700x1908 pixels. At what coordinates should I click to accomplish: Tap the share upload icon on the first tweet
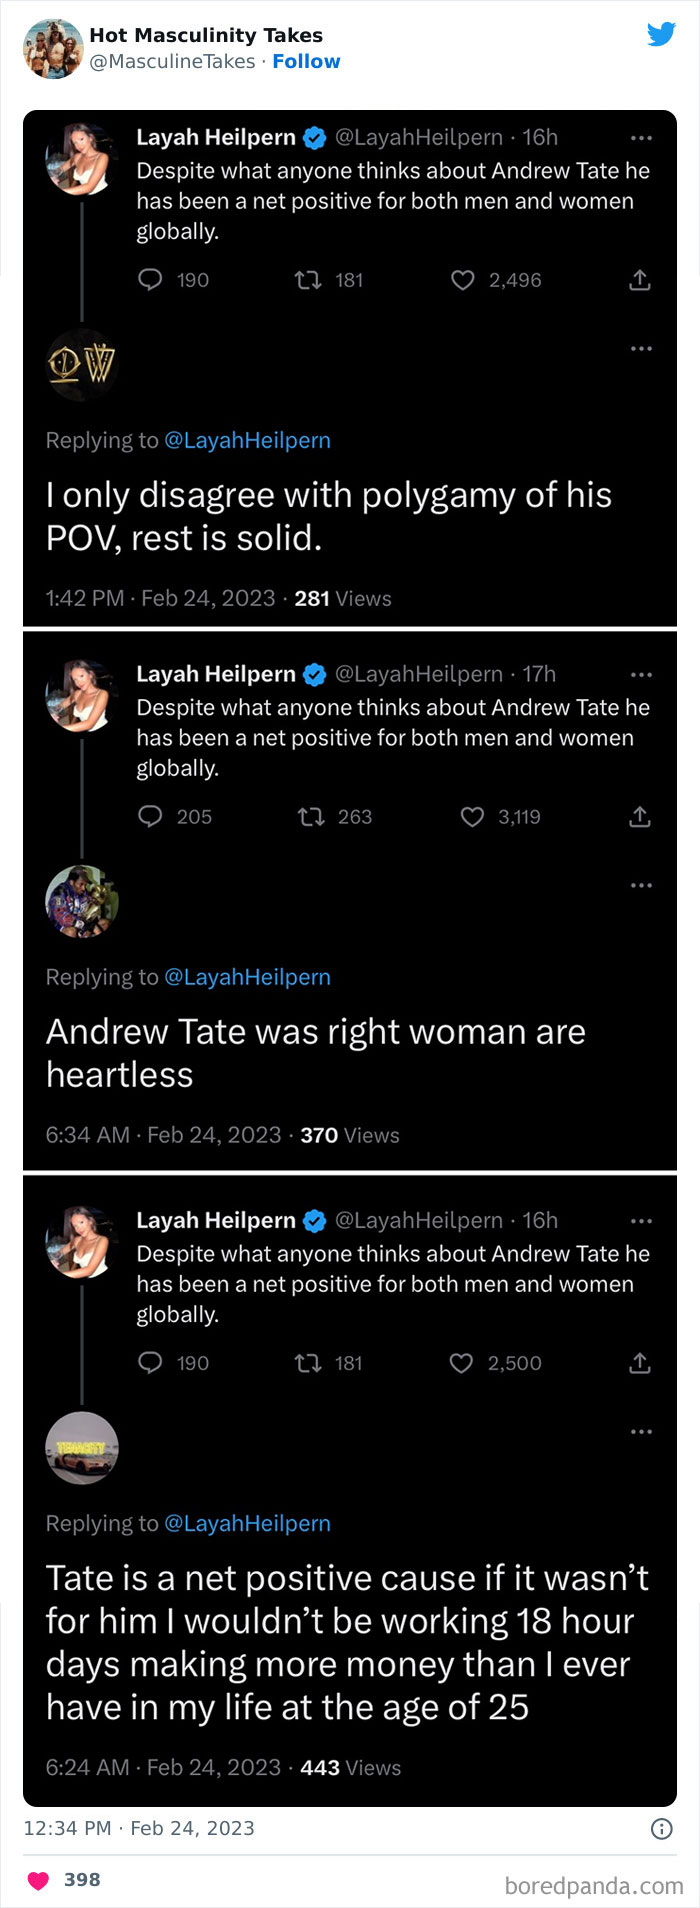[x=639, y=280]
